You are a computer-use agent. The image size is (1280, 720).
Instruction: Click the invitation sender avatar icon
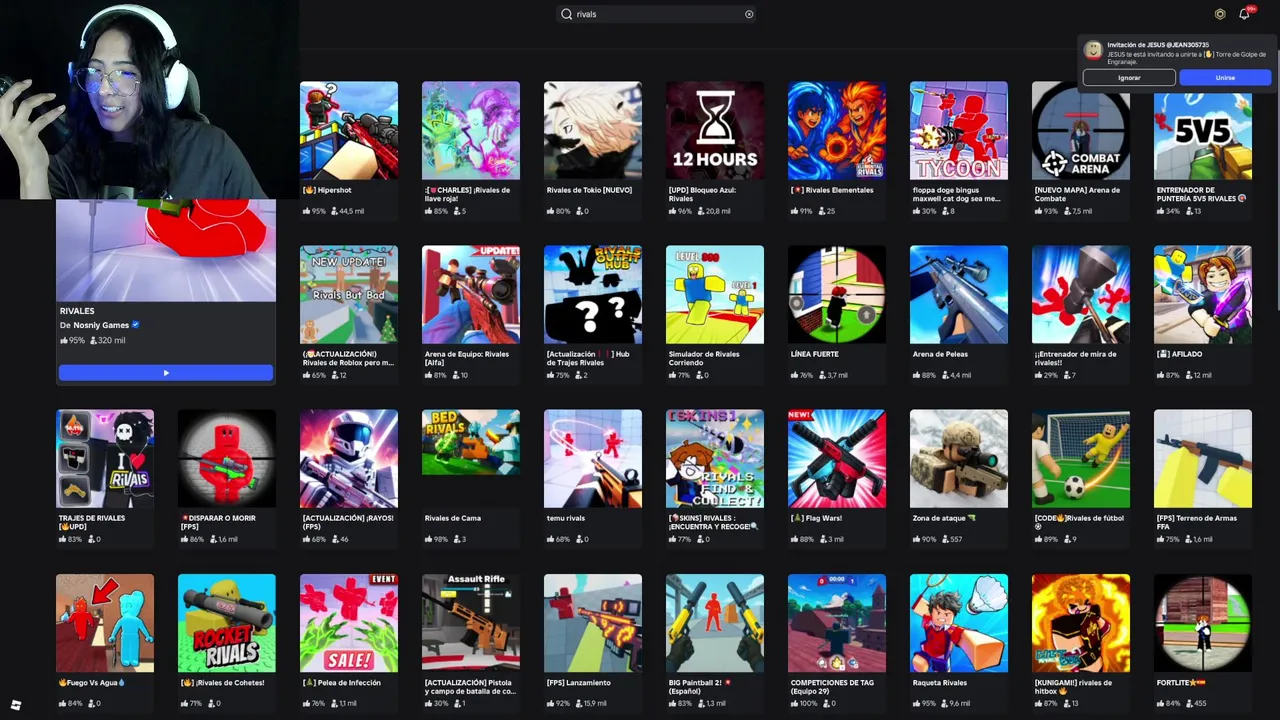coord(1094,50)
